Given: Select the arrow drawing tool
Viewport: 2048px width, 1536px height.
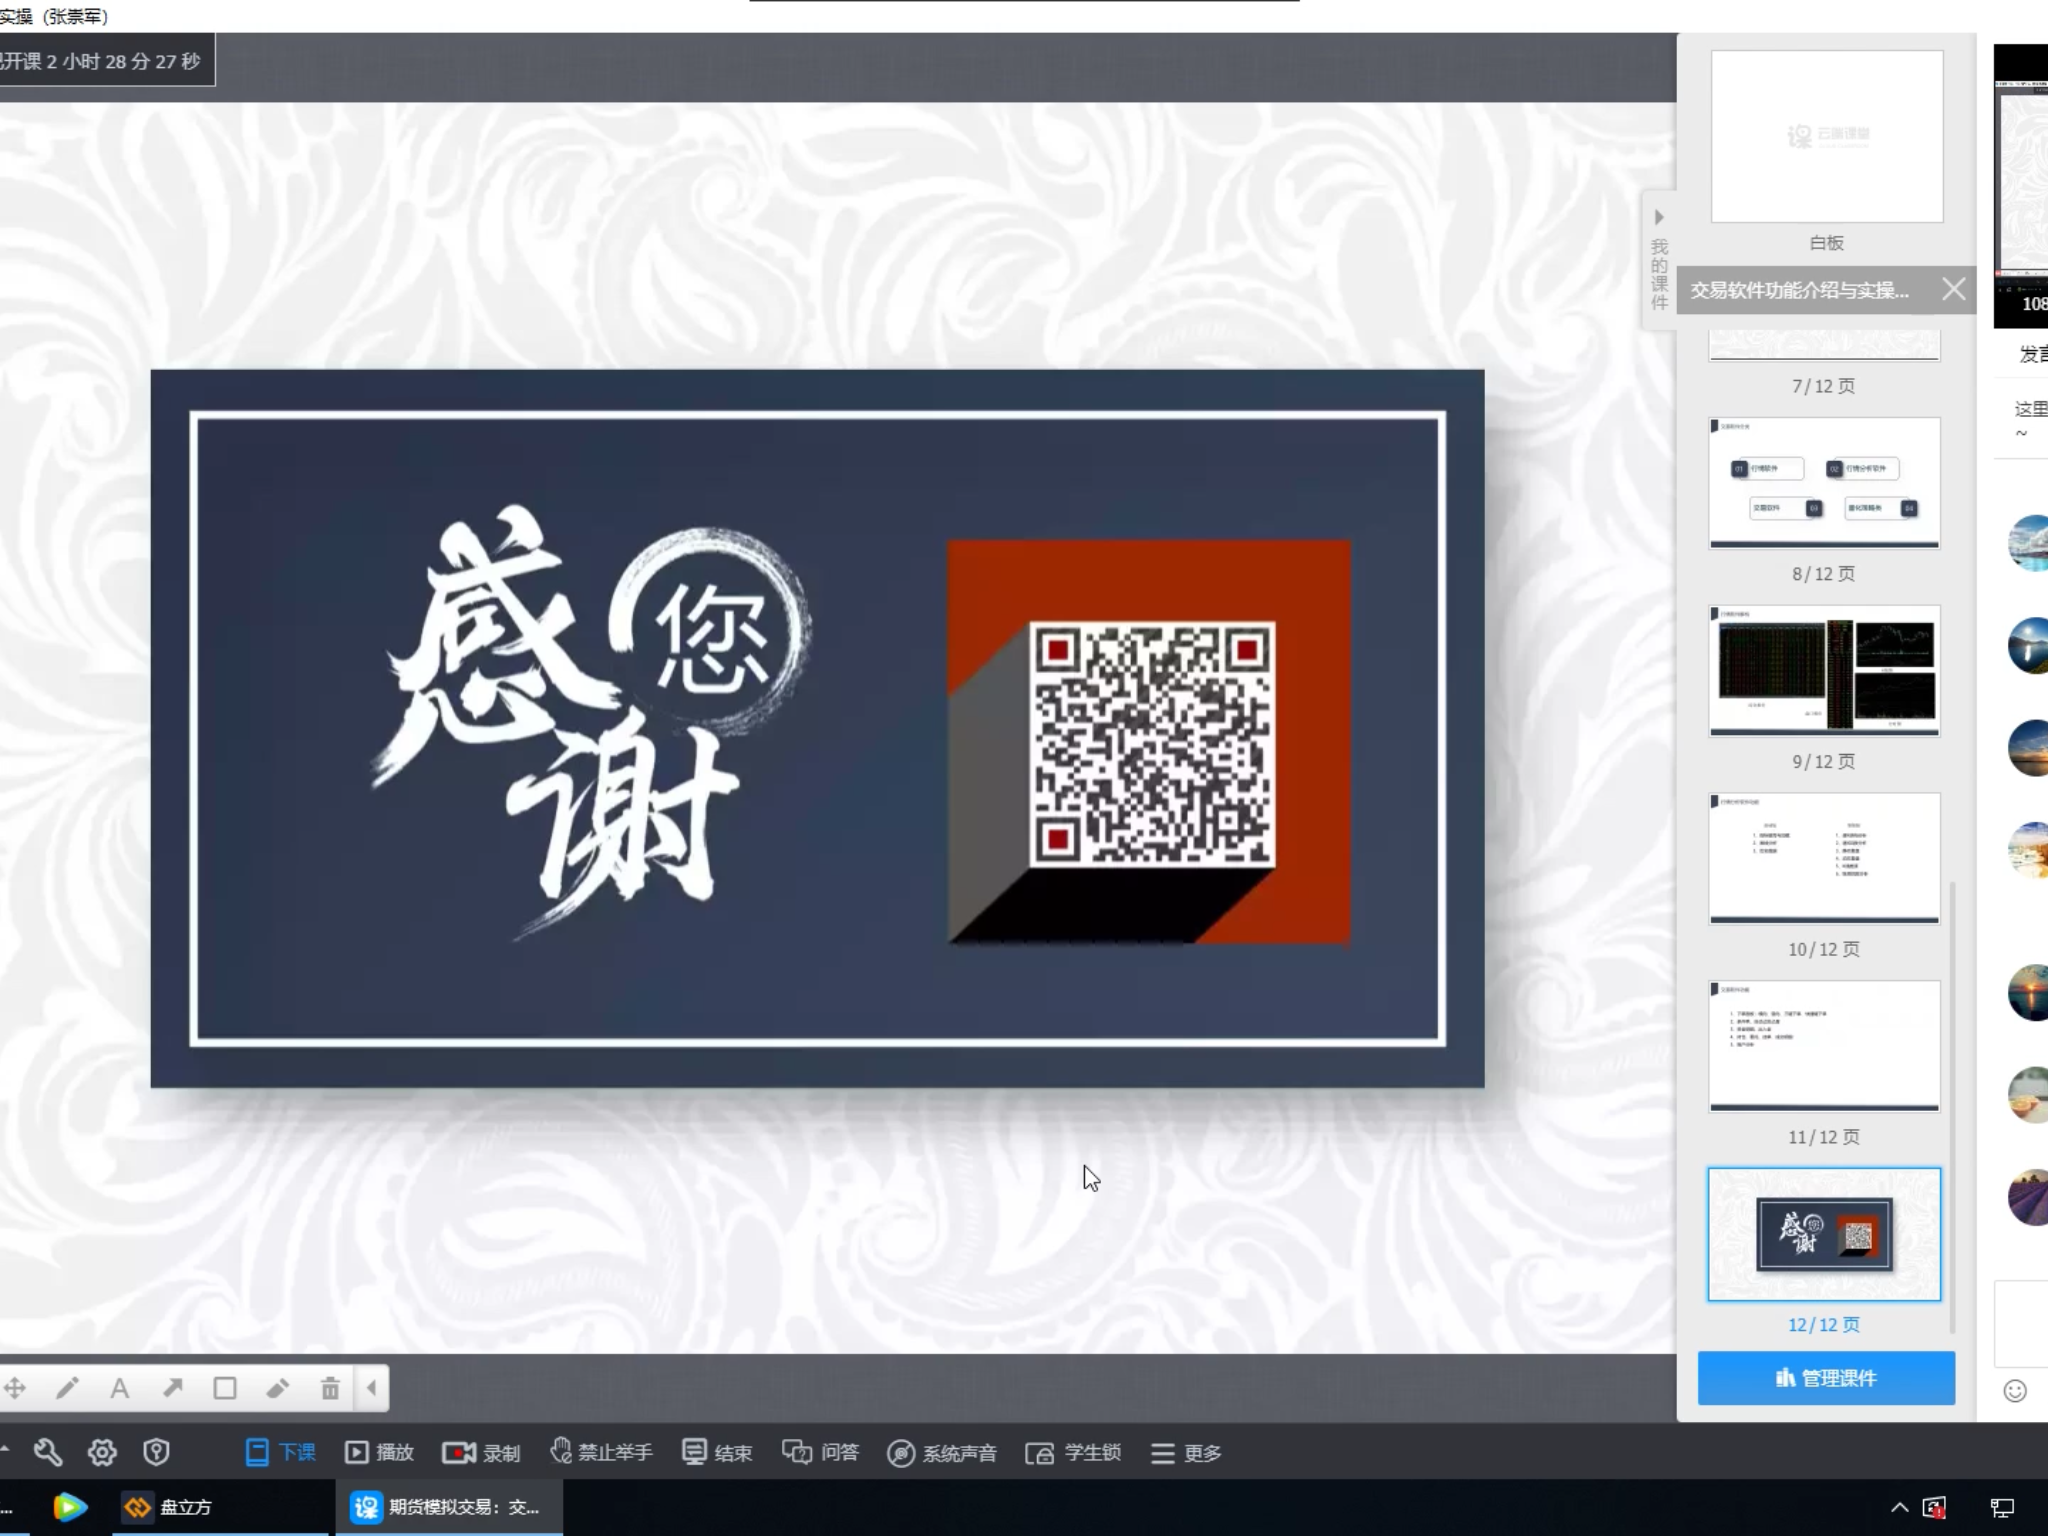Looking at the screenshot, I should [173, 1388].
